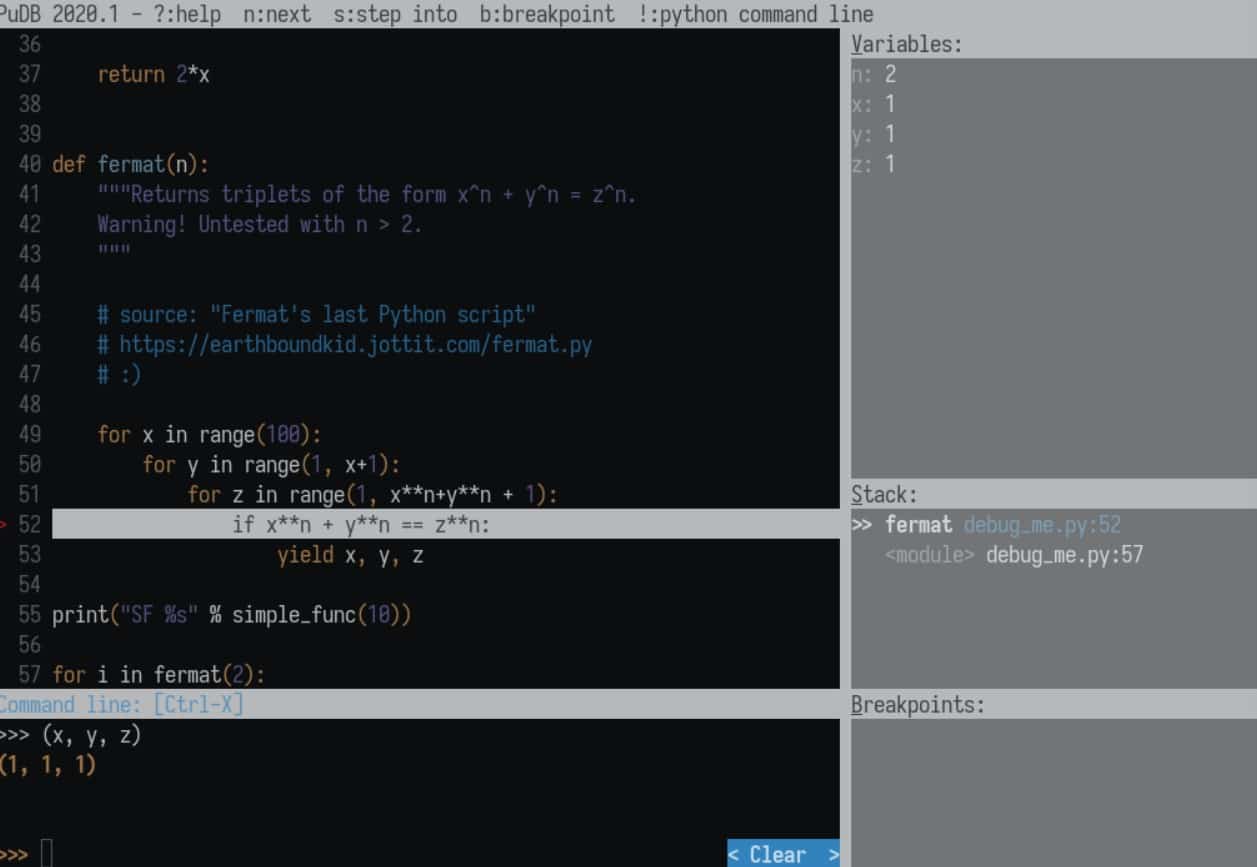Click line 53 yield x, y, z
Image resolution: width=1257 pixels, height=867 pixels.
[x=350, y=554]
